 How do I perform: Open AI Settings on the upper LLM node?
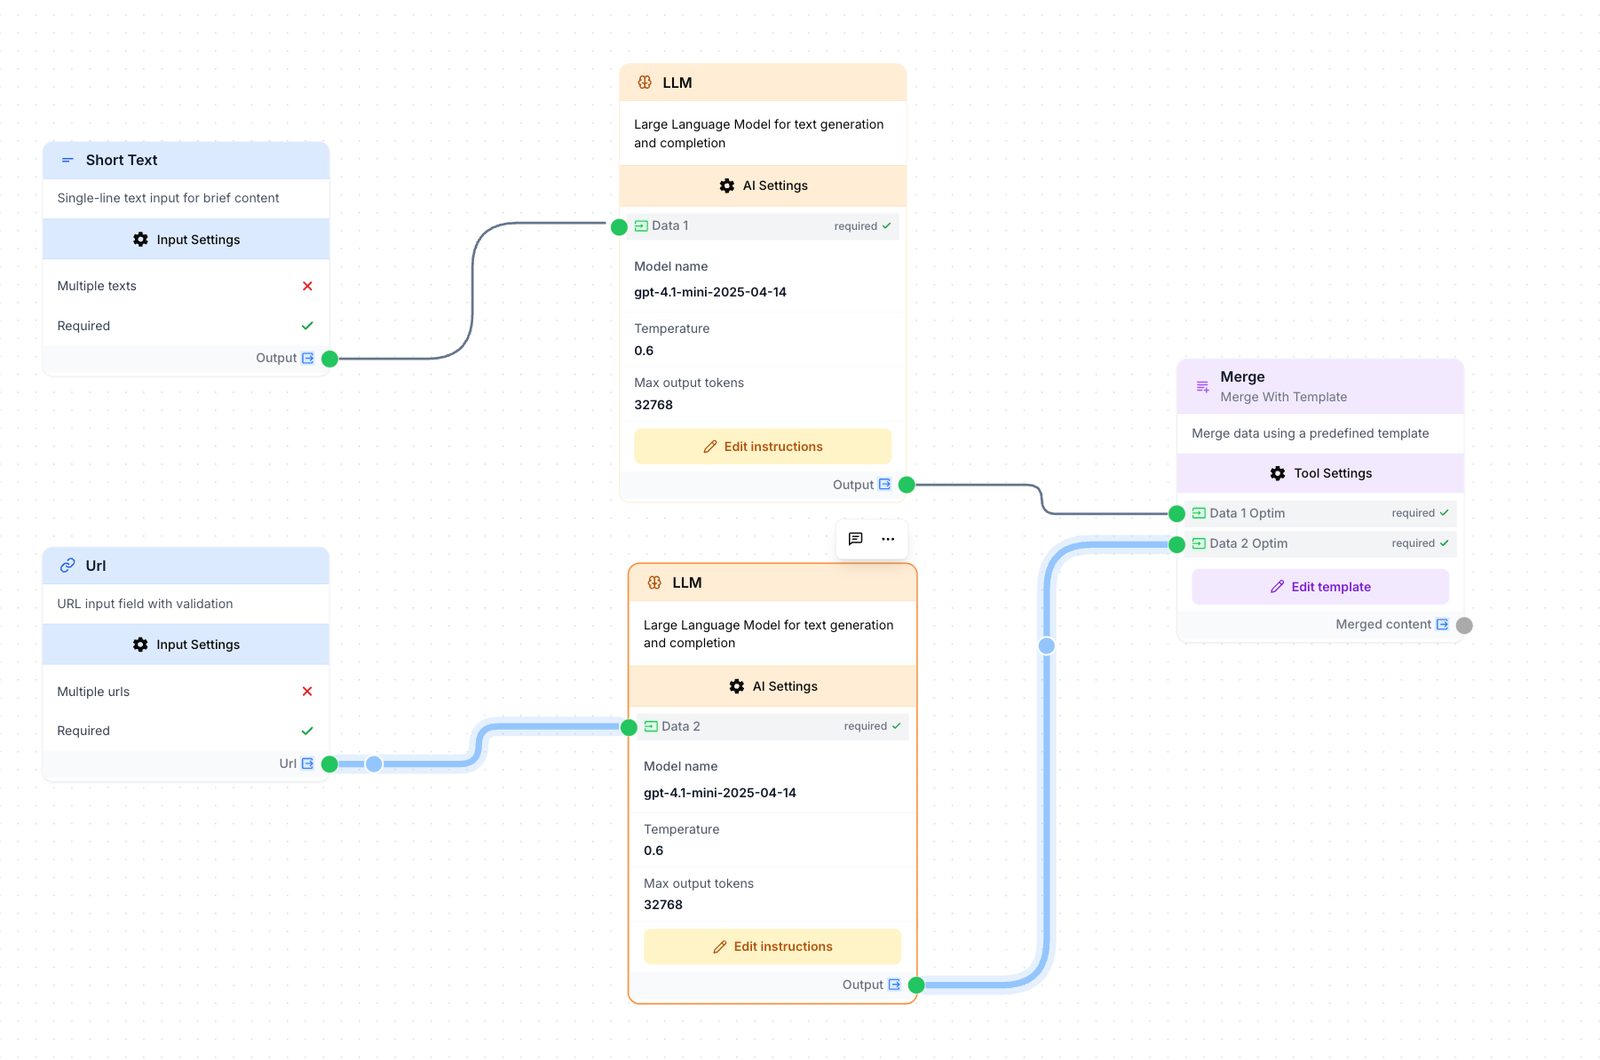[x=763, y=186]
